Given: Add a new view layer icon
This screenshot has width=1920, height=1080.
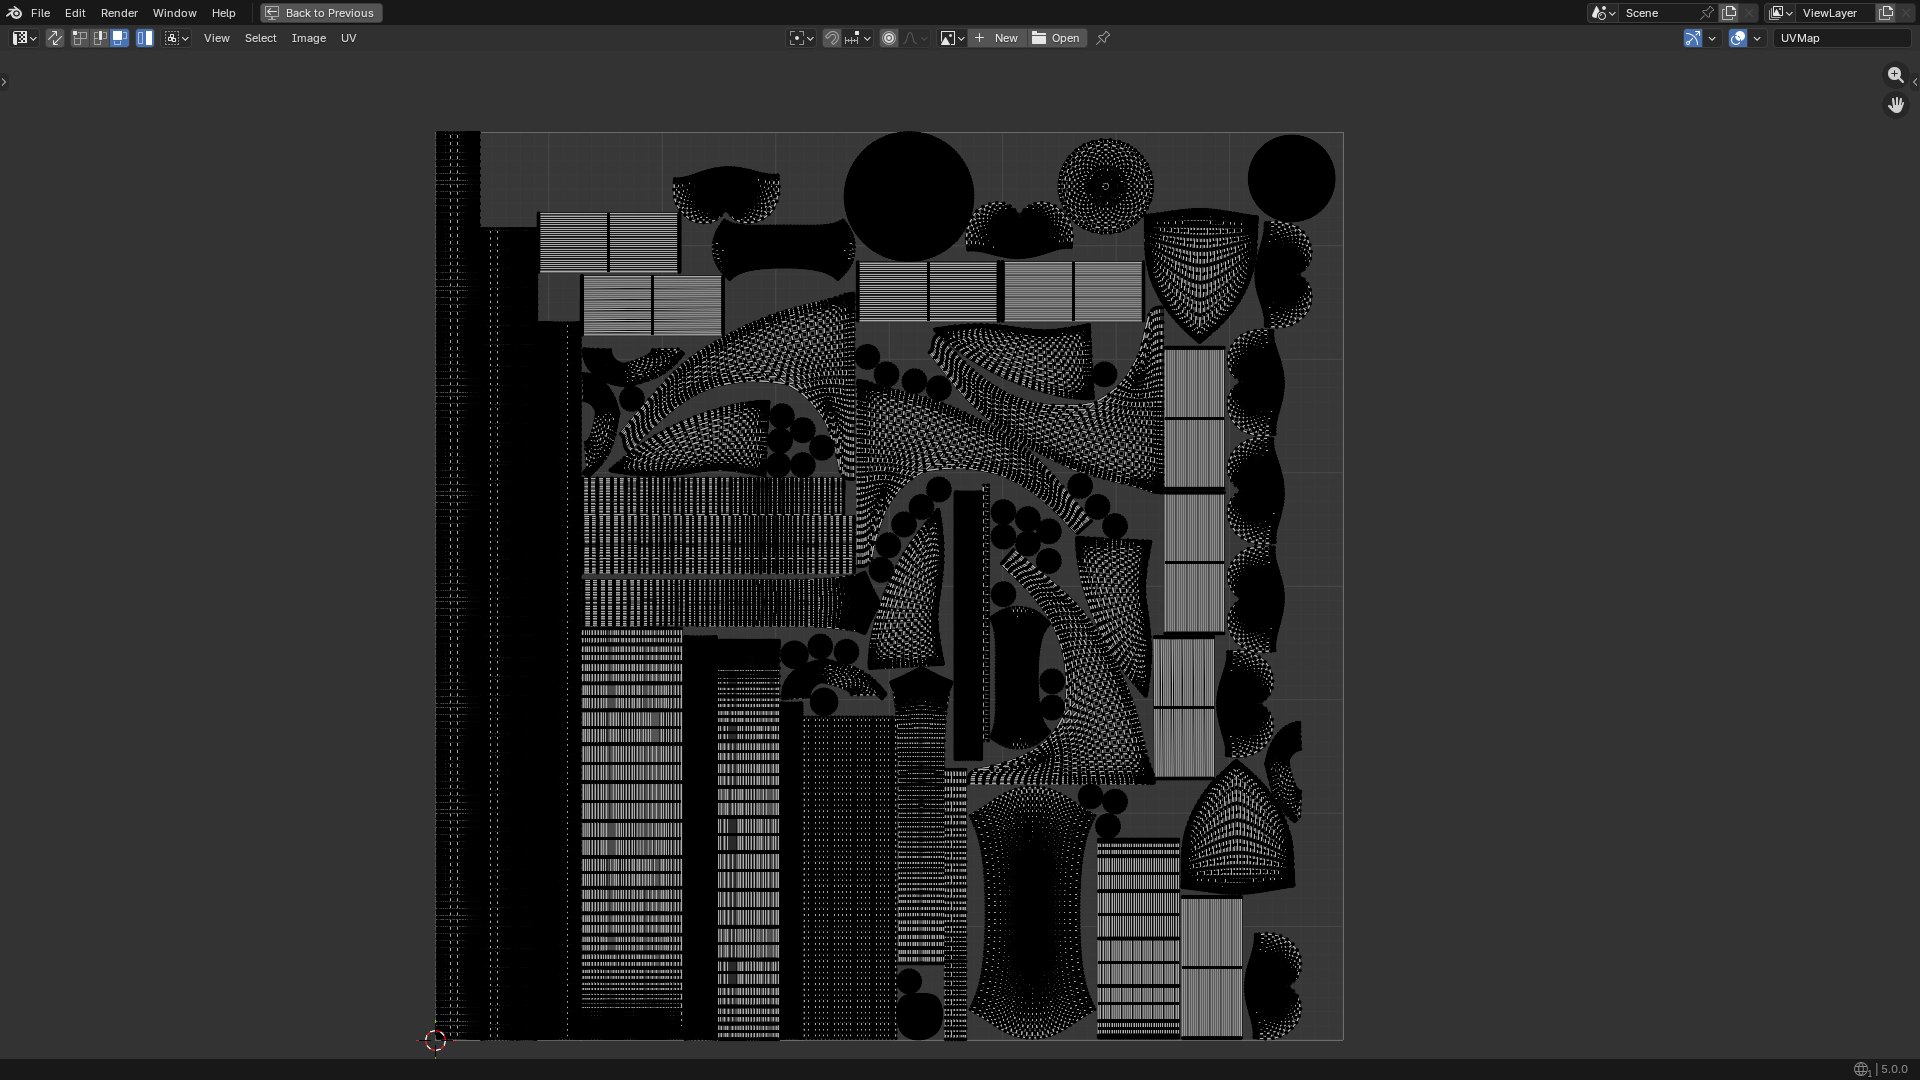Looking at the screenshot, I should 1886,13.
